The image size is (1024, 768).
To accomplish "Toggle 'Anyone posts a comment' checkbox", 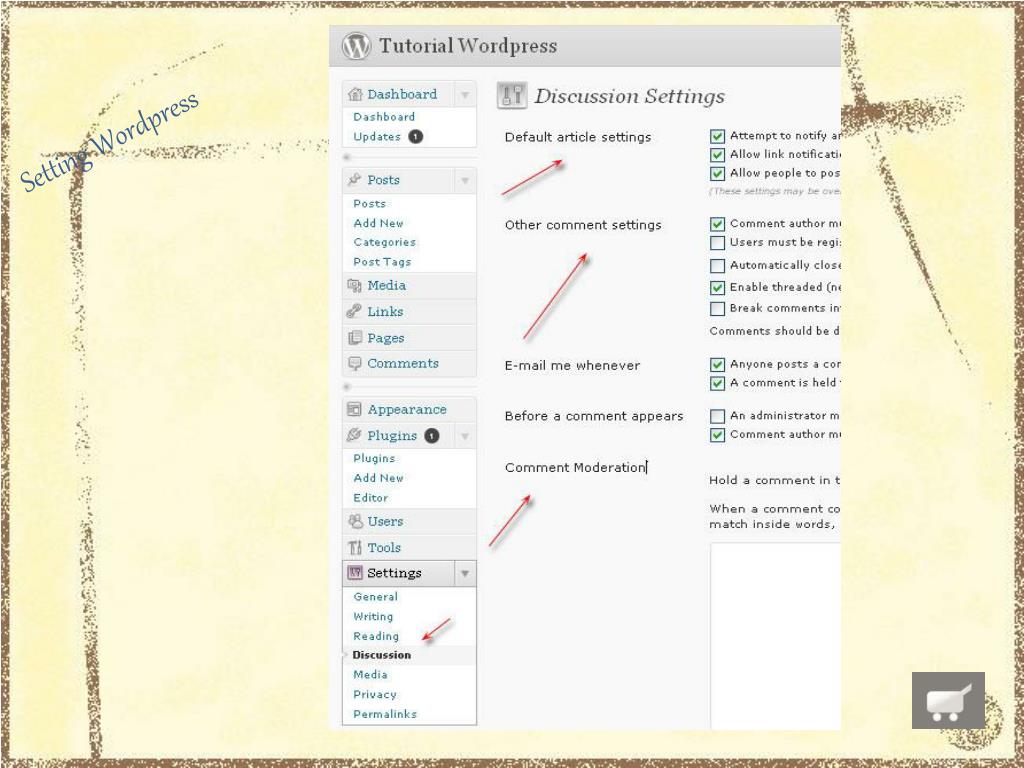I will [x=717, y=364].
